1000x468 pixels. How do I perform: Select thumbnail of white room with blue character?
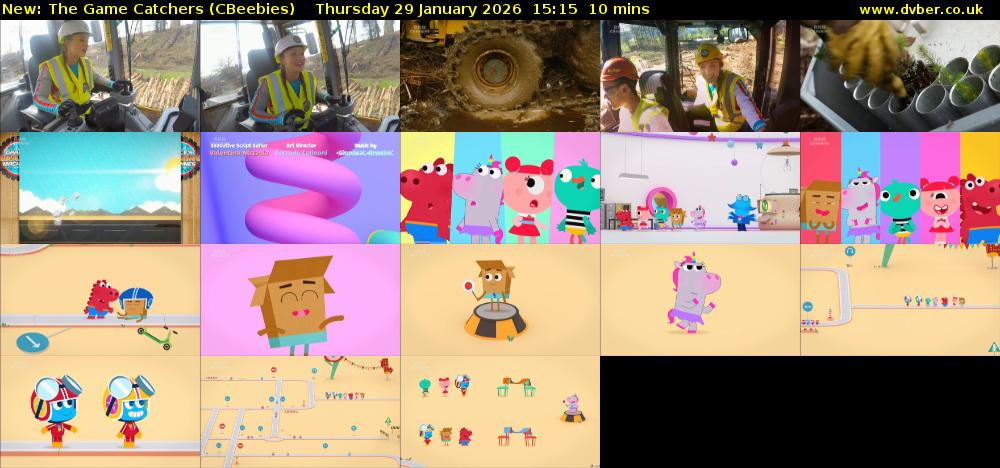tap(700, 188)
